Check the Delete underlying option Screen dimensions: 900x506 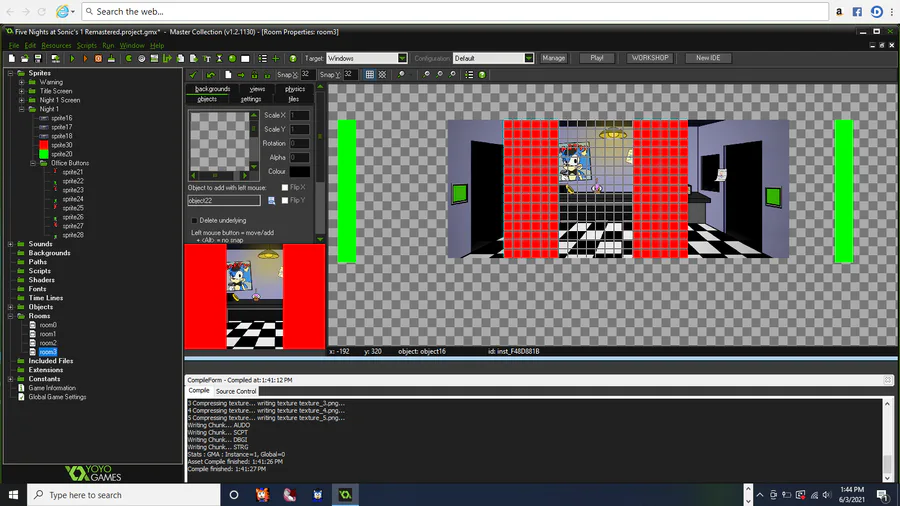click(194, 220)
